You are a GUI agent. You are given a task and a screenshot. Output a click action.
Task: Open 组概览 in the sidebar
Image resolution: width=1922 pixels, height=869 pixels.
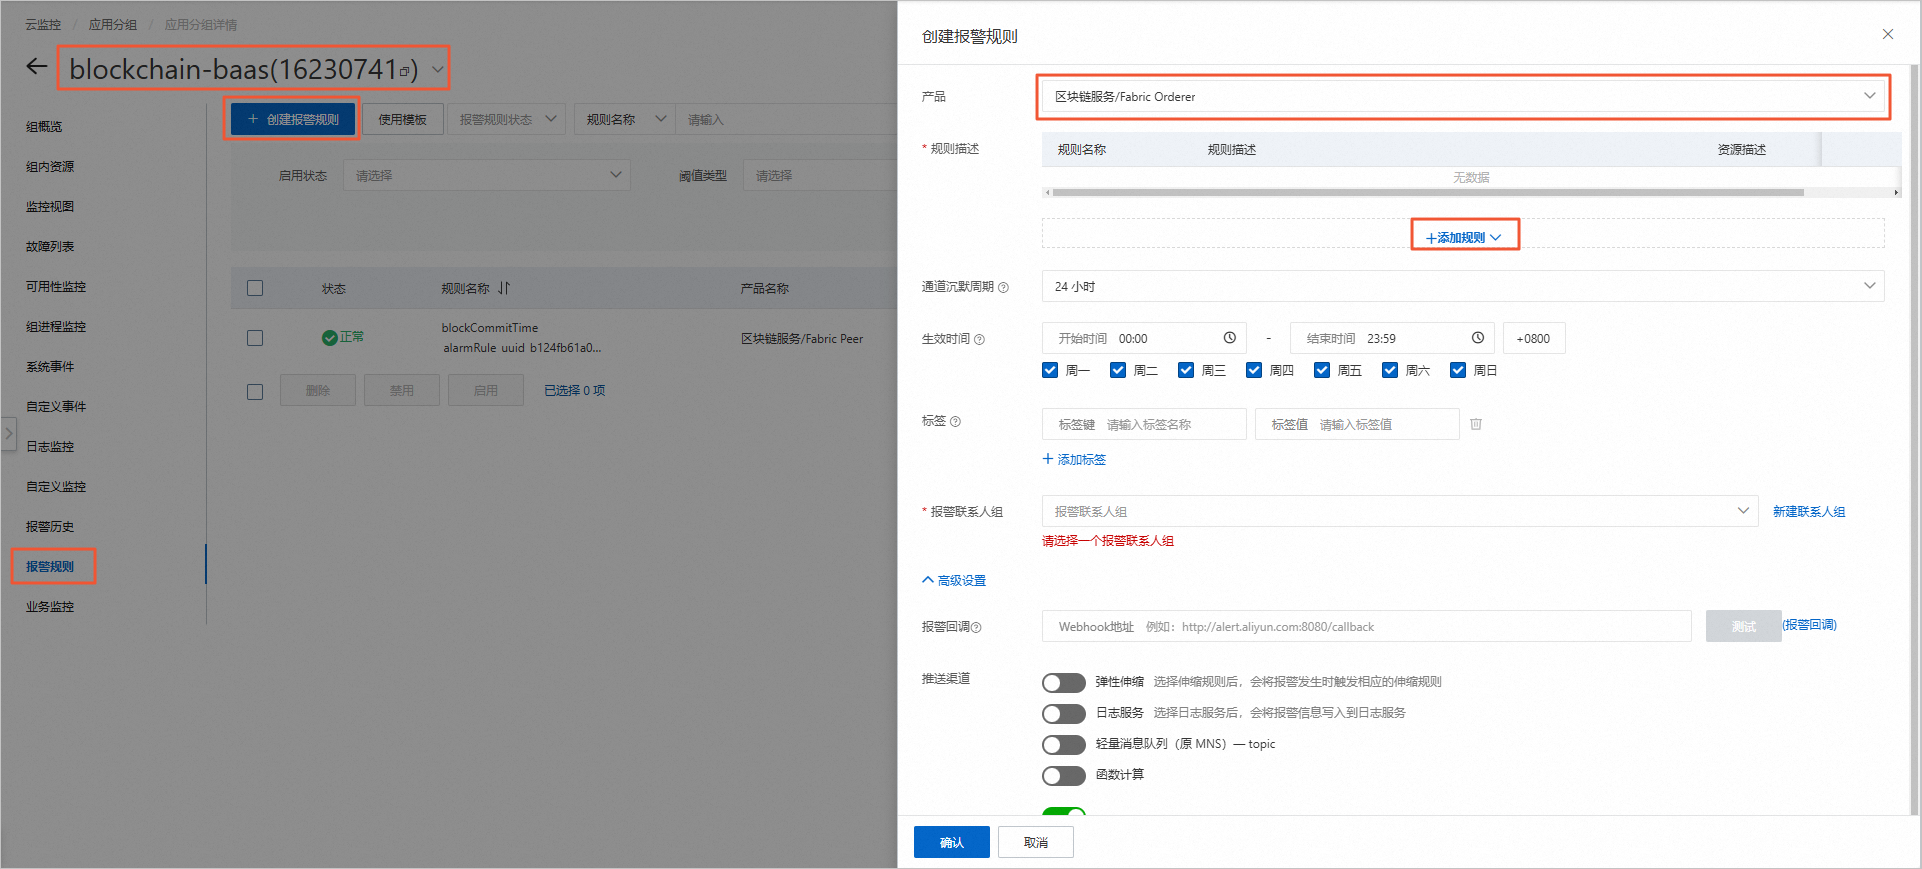(x=44, y=127)
